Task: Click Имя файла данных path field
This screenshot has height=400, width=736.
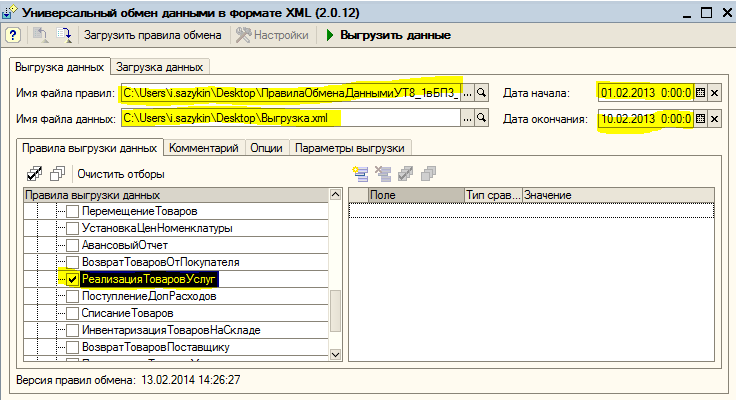Action: tap(291, 118)
